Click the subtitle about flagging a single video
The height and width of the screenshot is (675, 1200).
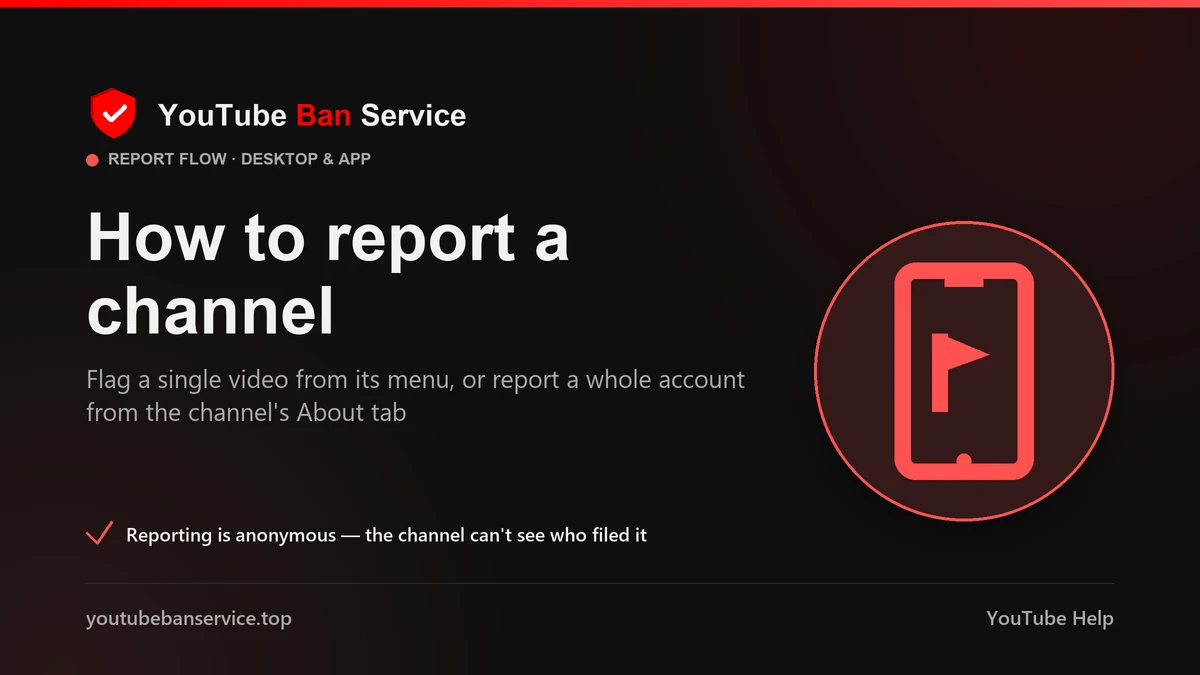(x=415, y=396)
